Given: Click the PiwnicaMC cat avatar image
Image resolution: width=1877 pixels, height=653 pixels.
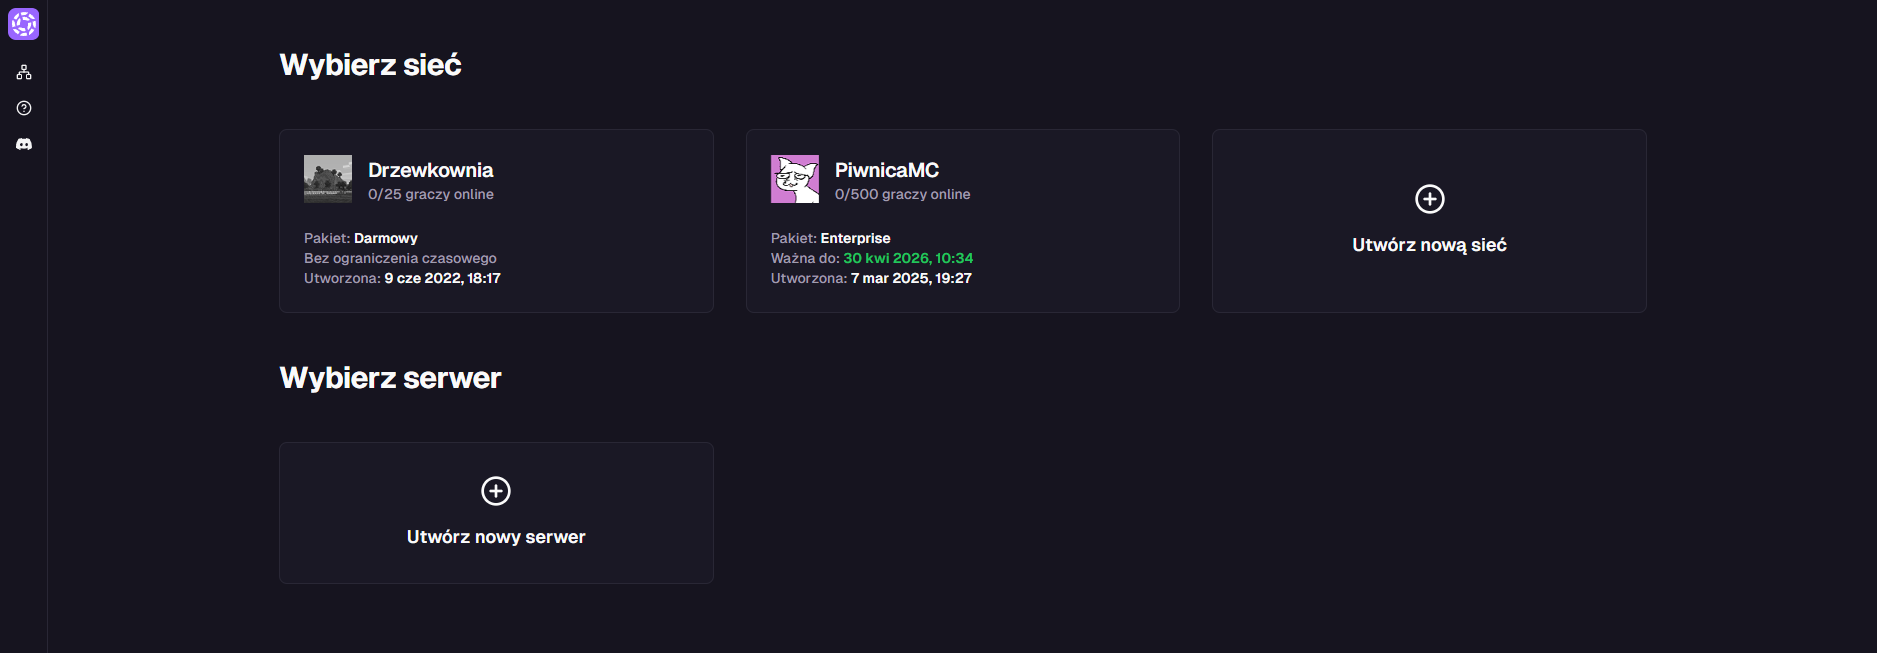Looking at the screenshot, I should pos(795,179).
